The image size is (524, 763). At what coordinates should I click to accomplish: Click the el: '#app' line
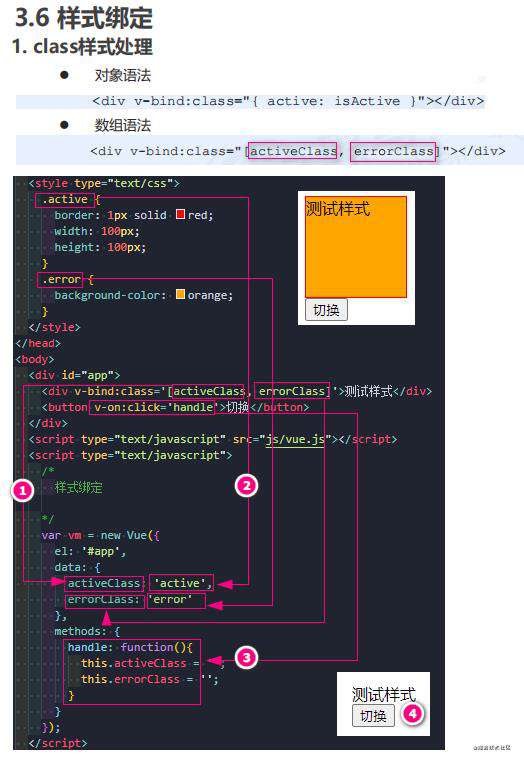90,551
